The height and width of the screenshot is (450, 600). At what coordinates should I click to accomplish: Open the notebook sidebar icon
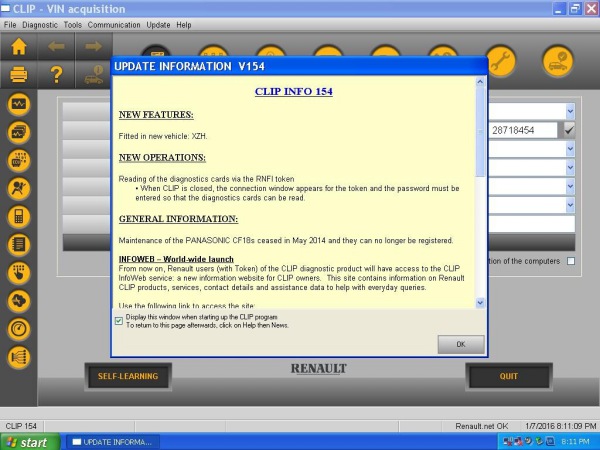coord(19,245)
